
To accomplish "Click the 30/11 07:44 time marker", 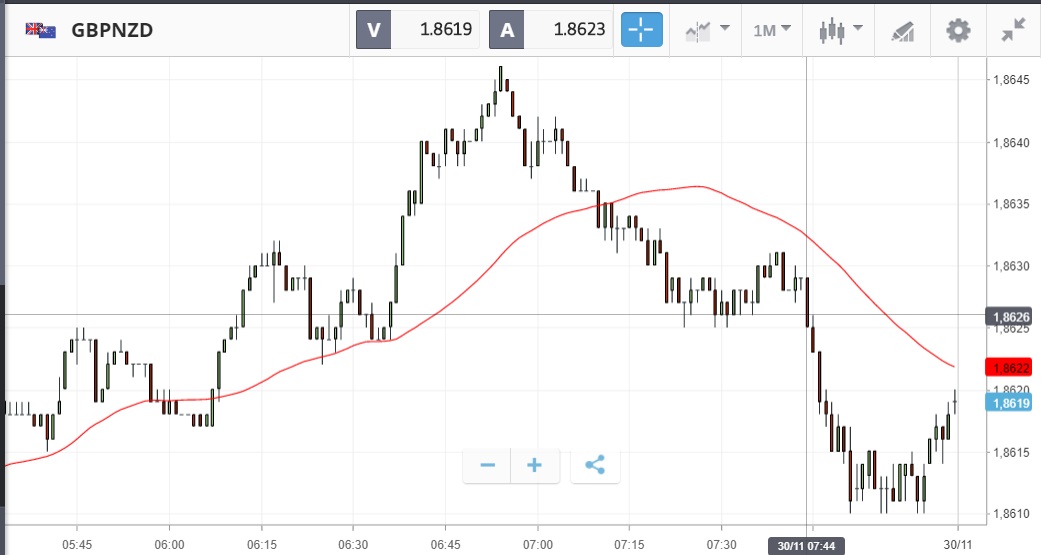I will pos(806,546).
